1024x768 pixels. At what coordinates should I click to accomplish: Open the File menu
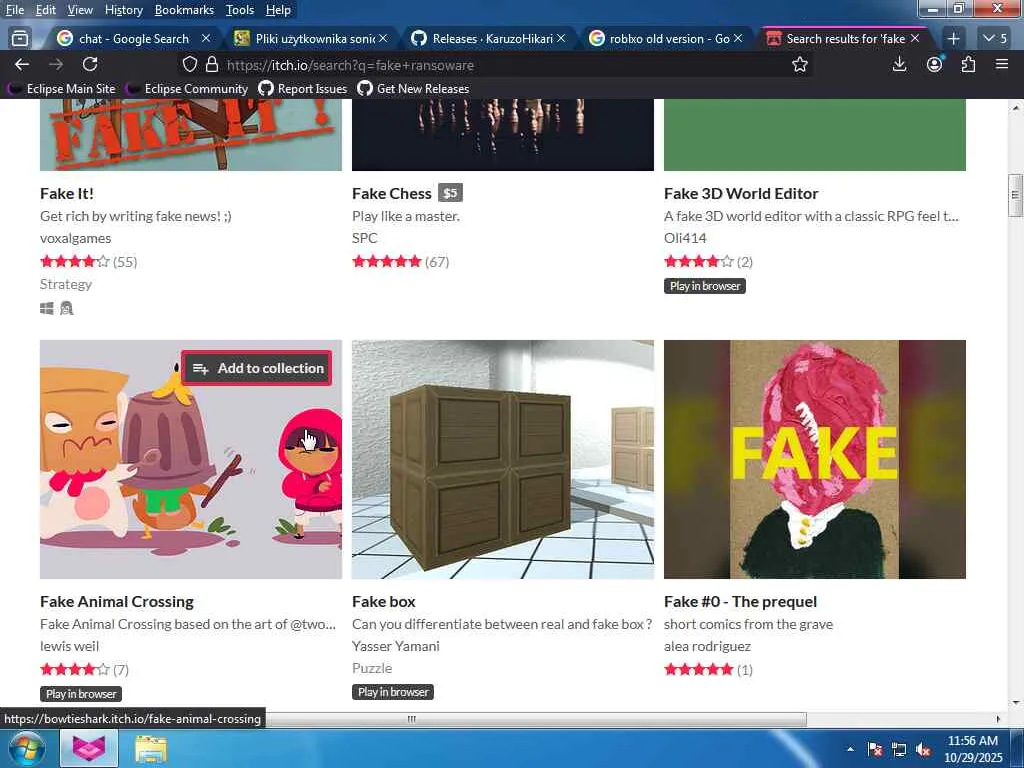coord(14,10)
